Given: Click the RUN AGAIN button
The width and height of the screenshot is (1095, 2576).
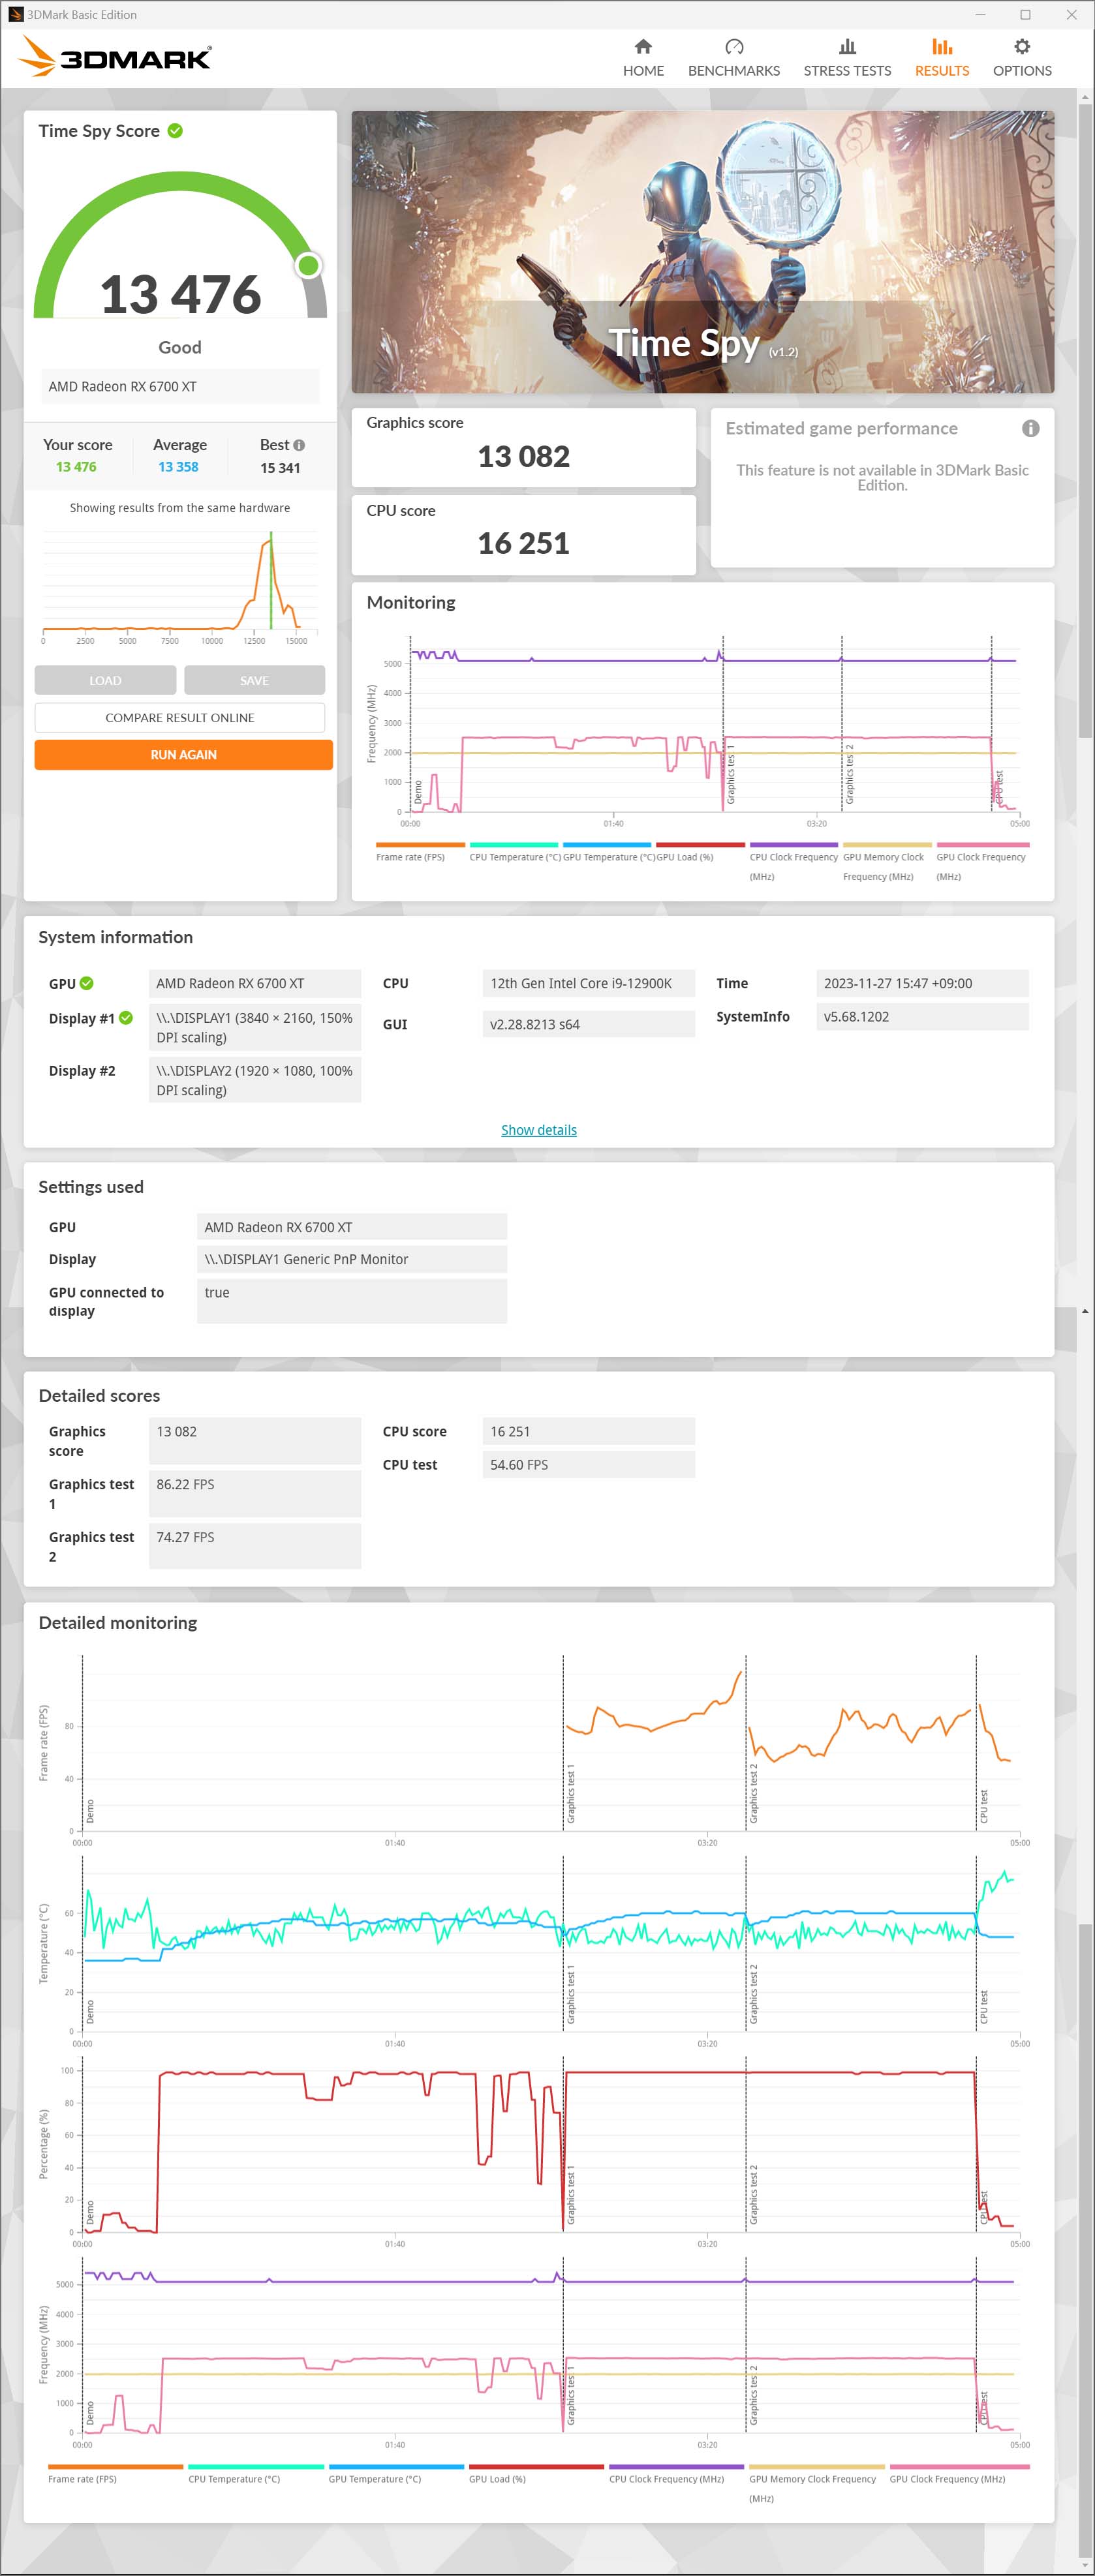Looking at the screenshot, I should click(183, 755).
